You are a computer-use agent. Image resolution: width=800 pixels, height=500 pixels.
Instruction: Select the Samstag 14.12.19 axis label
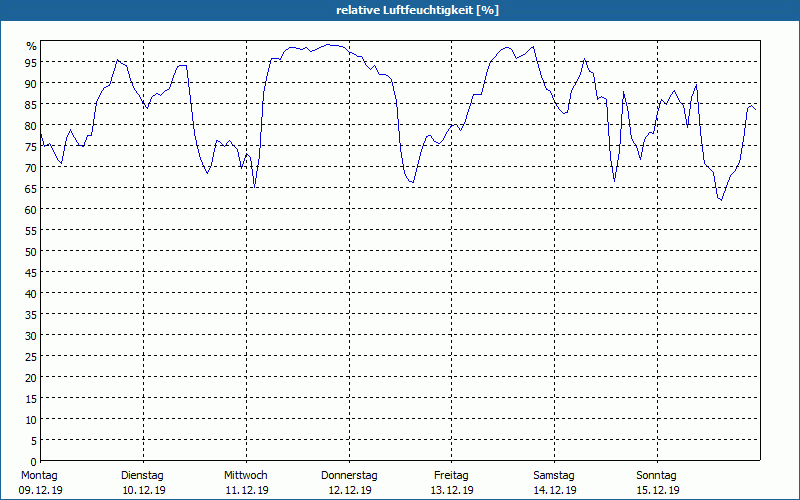tap(554, 483)
